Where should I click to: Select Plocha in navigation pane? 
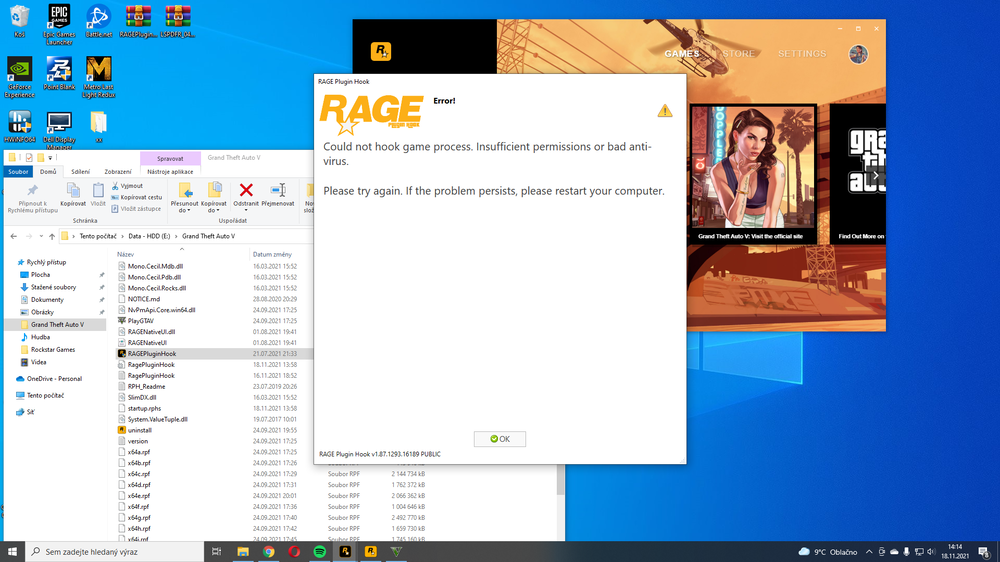pos(40,275)
